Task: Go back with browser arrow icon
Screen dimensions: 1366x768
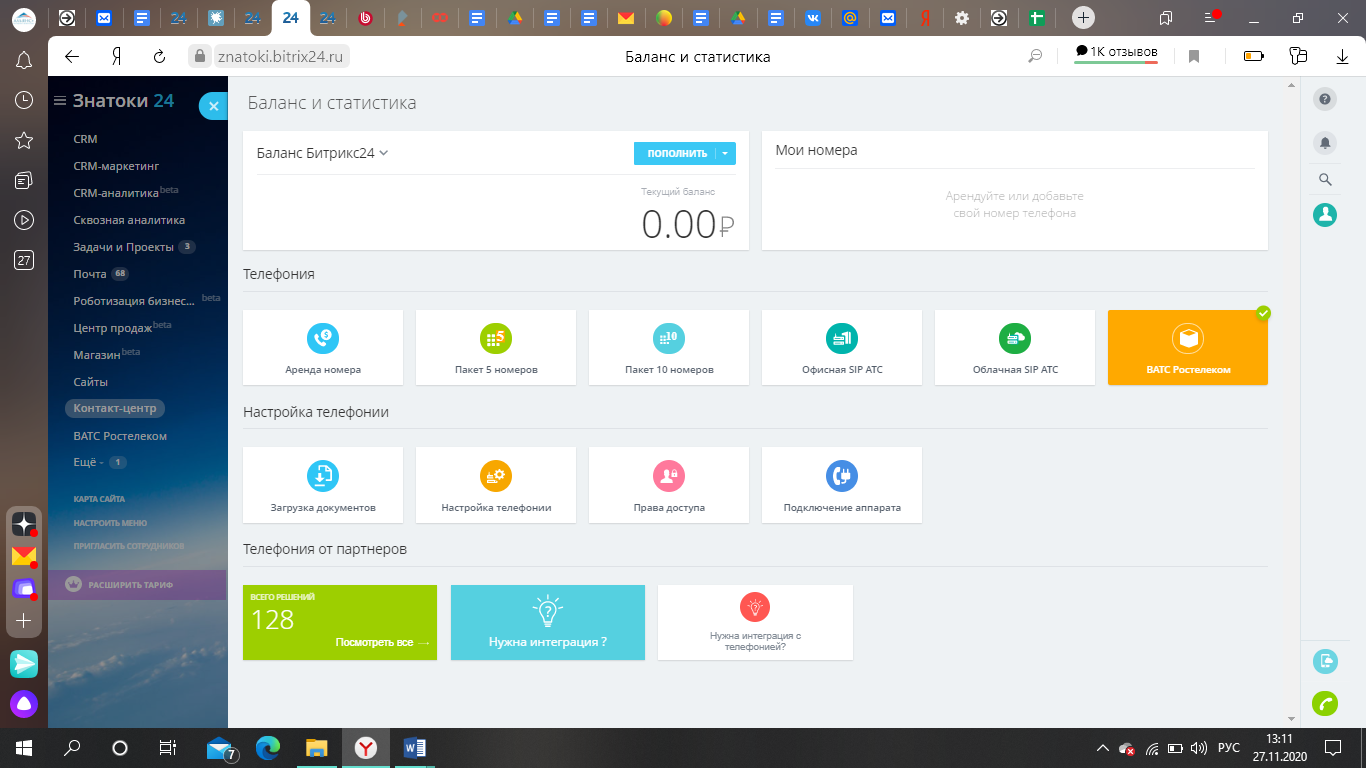Action: [72, 57]
